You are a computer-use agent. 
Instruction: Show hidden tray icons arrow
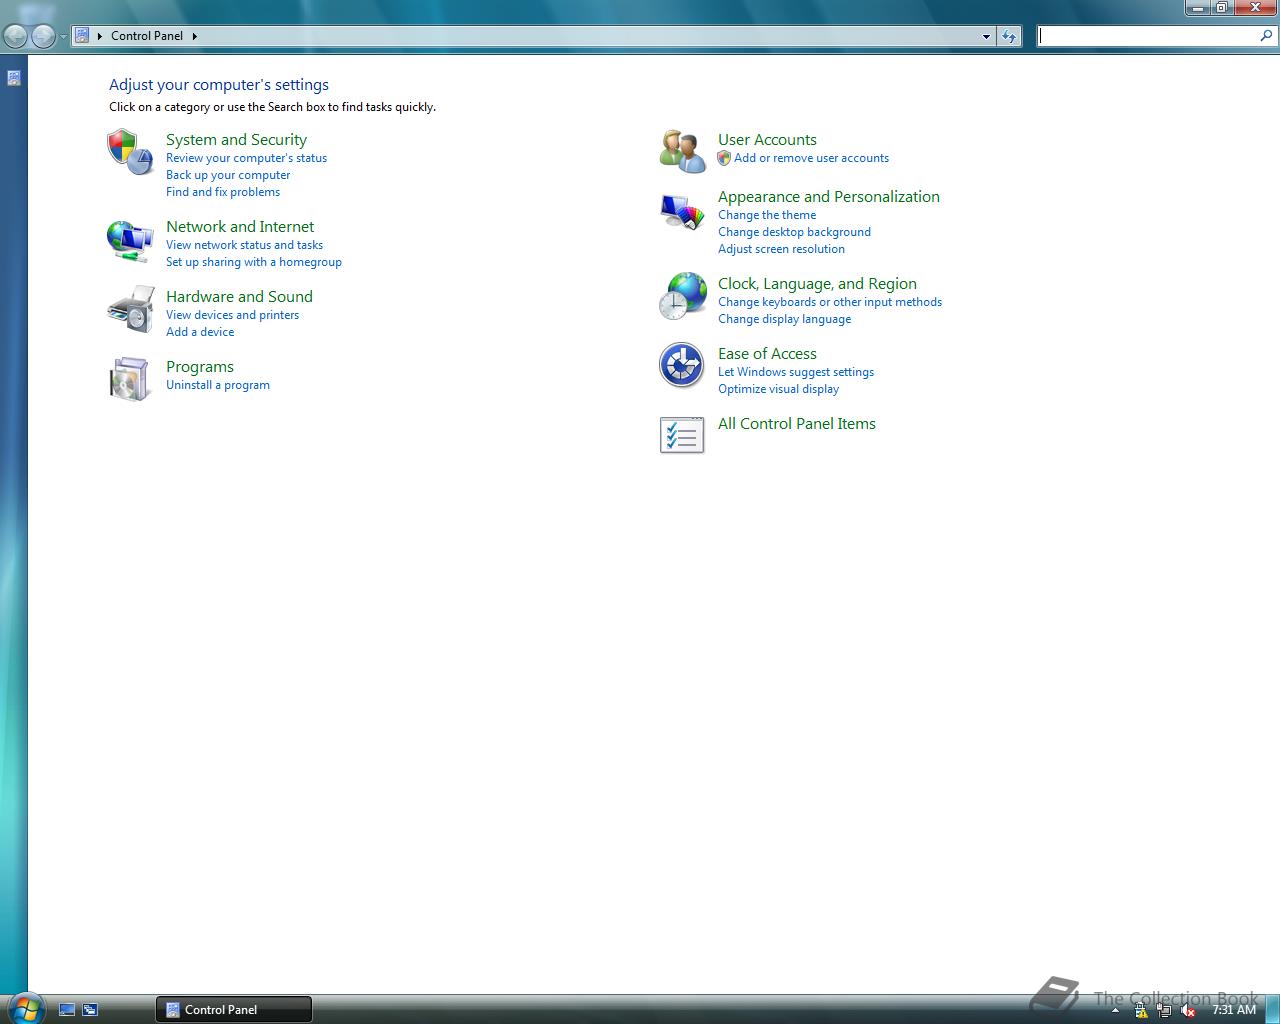point(1115,1010)
